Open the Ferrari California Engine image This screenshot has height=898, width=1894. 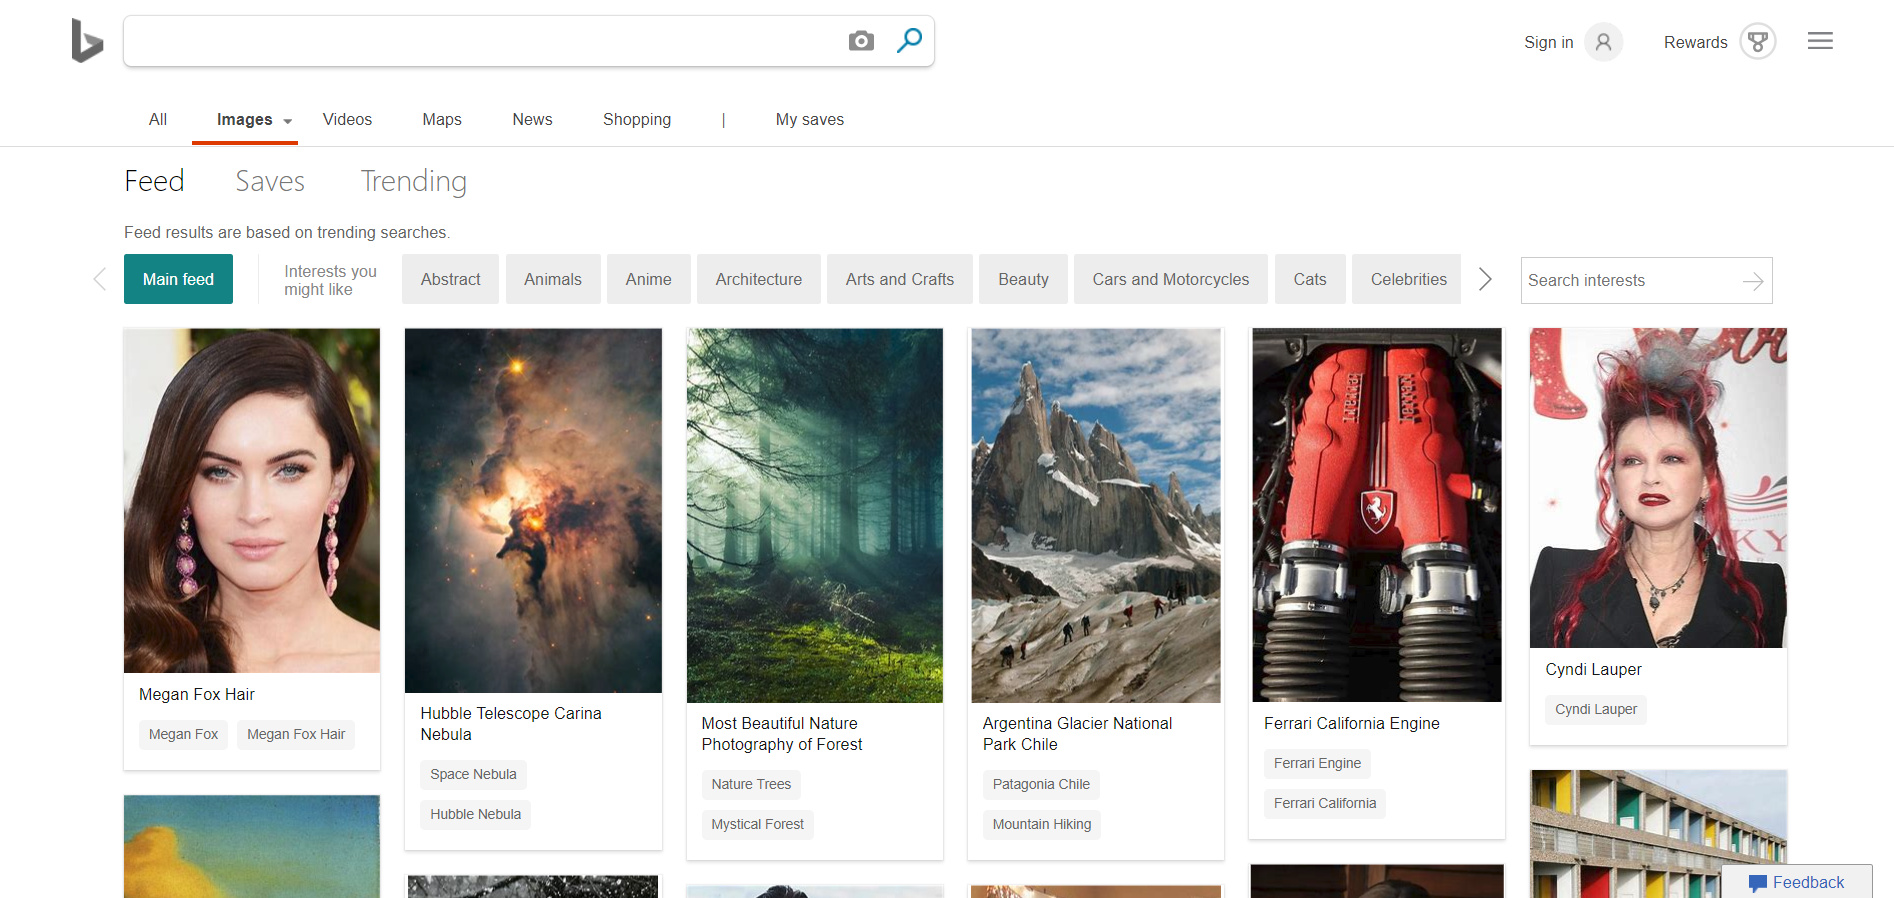[x=1376, y=515]
